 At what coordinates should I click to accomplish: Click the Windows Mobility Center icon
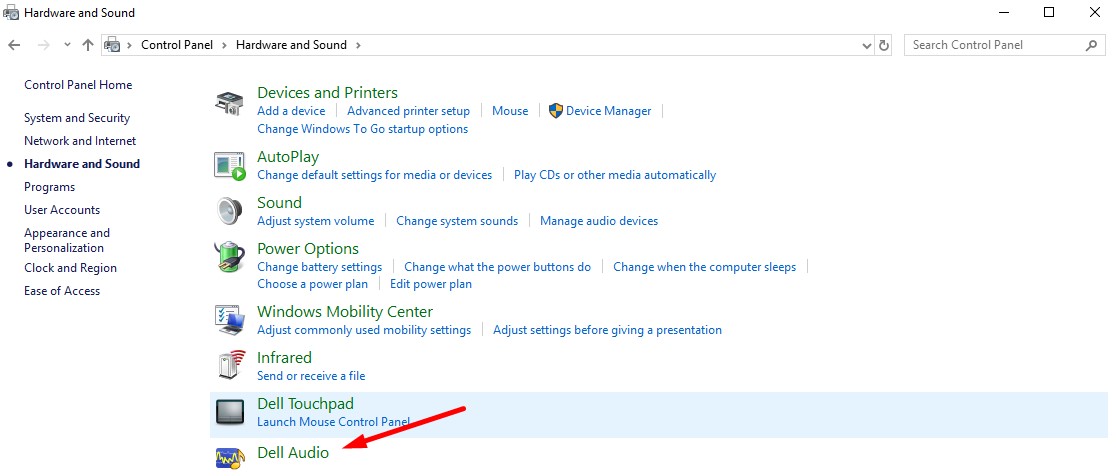tap(229, 320)
